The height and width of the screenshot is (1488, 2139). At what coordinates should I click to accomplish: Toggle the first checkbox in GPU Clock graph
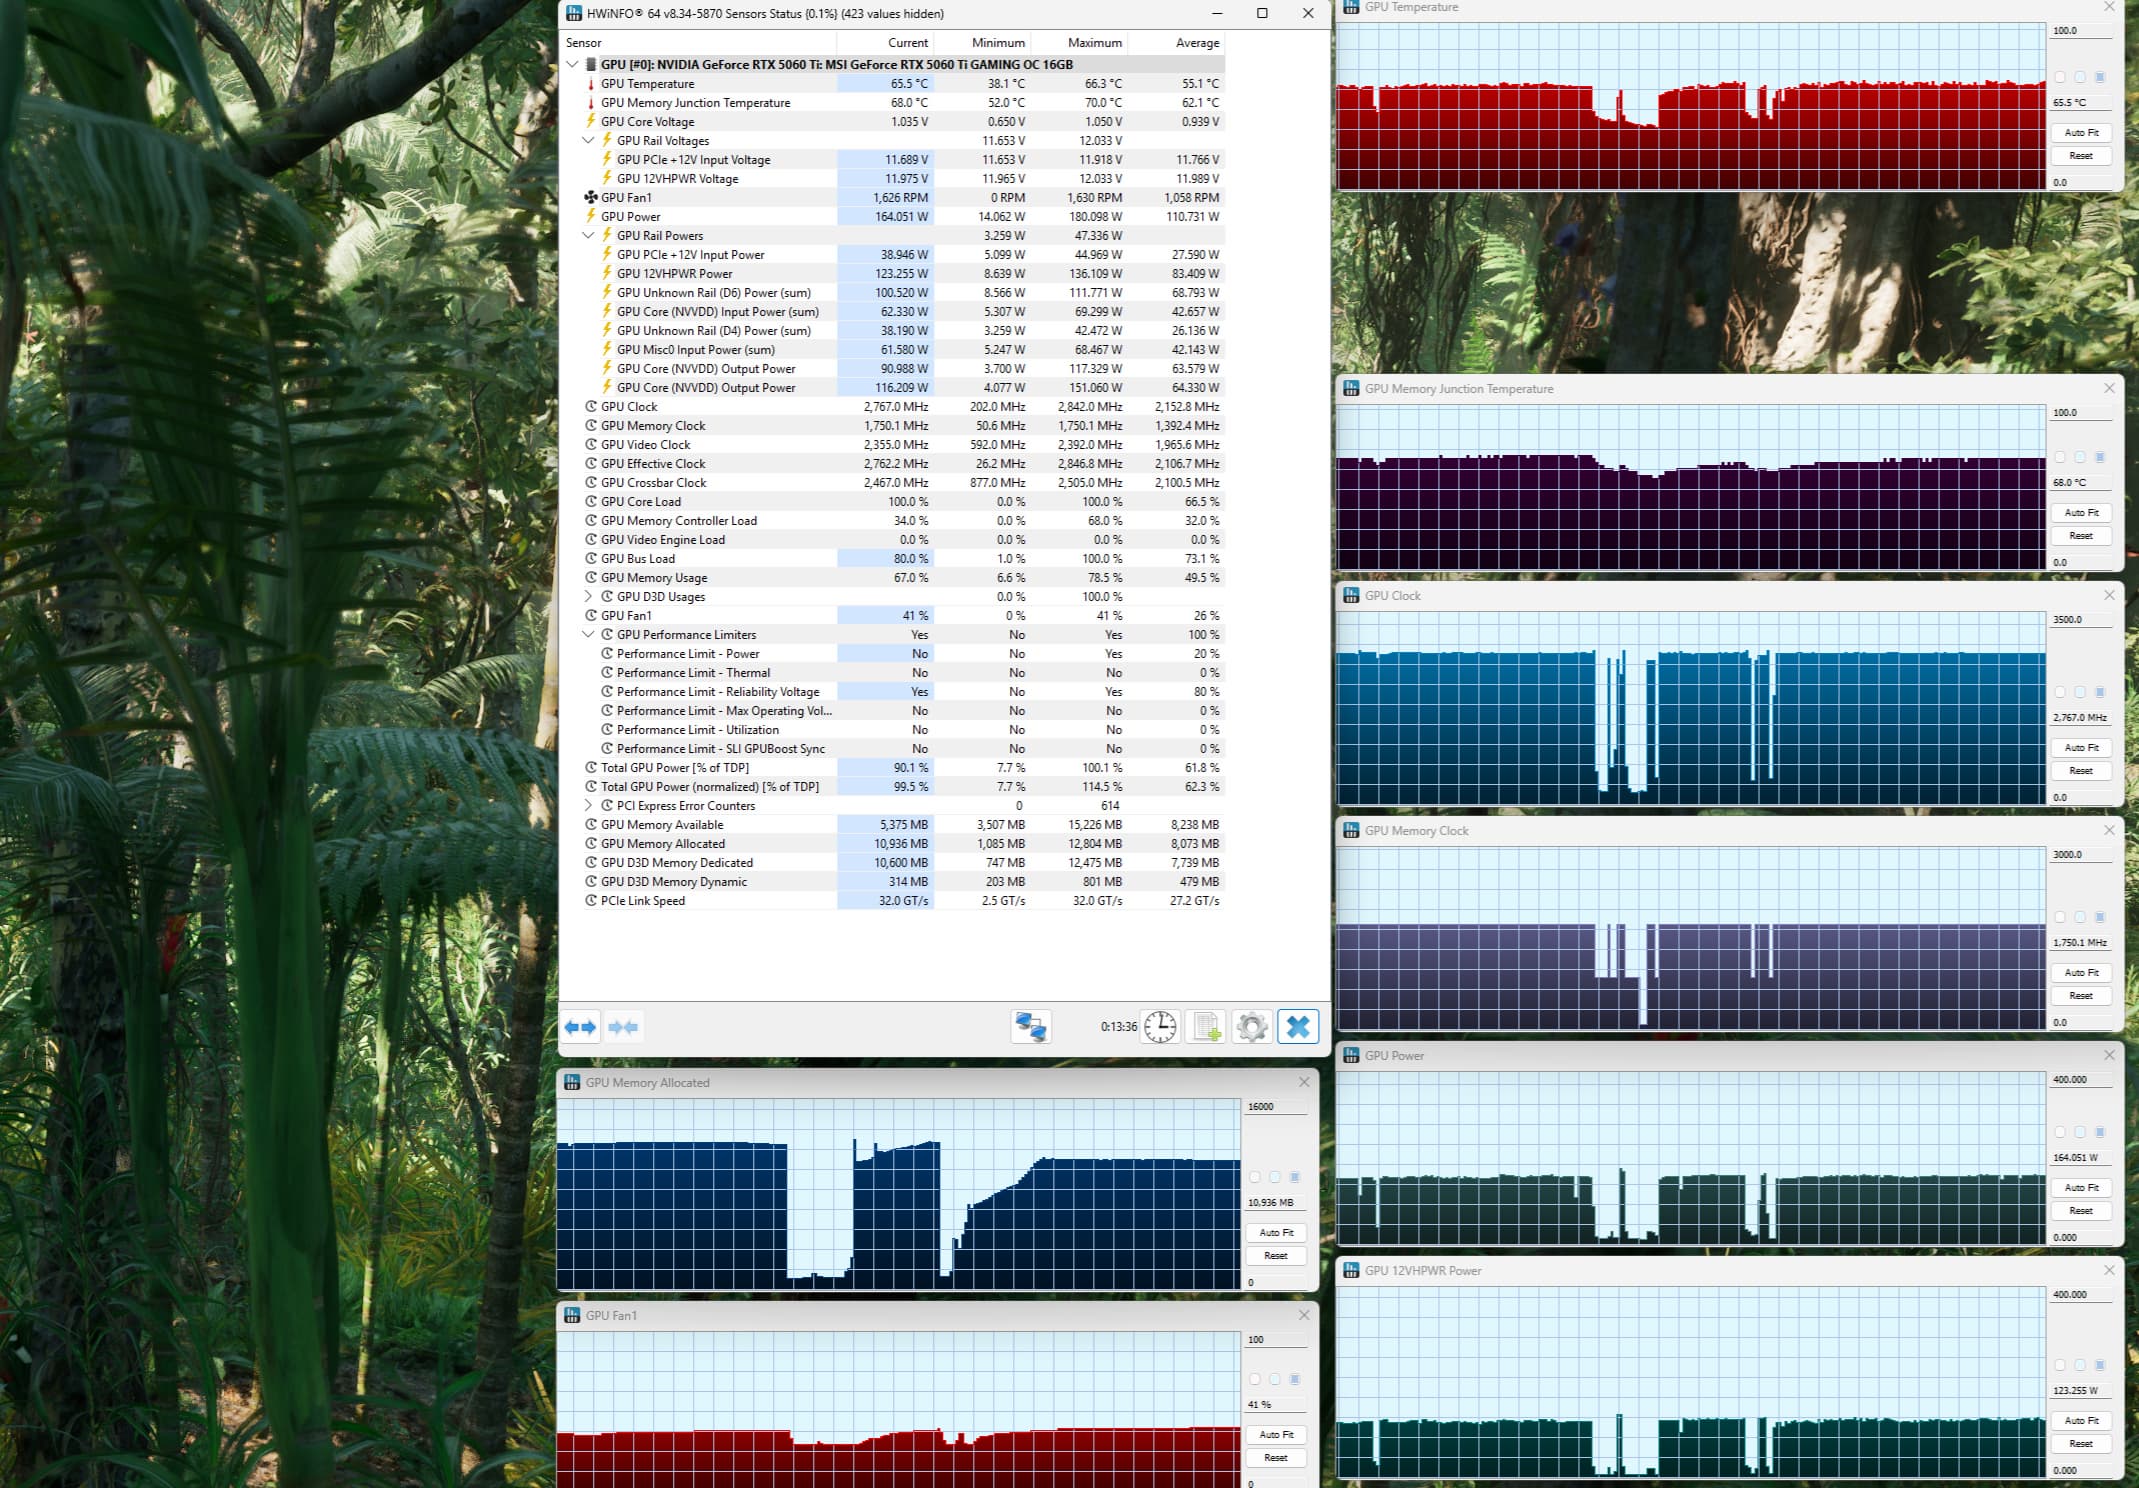2059,692
